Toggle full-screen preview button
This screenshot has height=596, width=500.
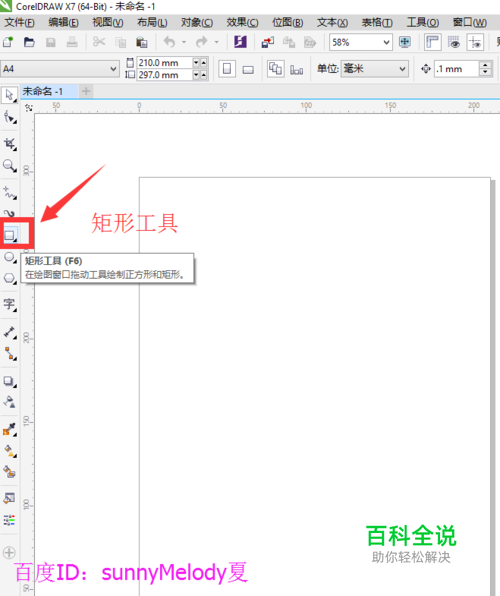405,42
